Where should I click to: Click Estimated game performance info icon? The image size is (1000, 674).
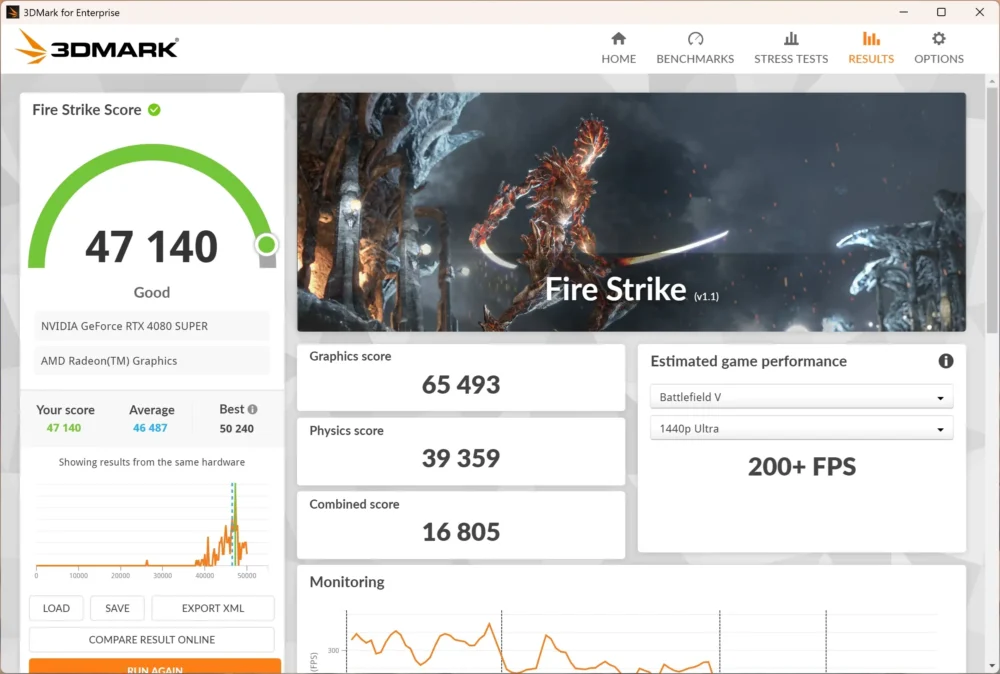[945, 361]
